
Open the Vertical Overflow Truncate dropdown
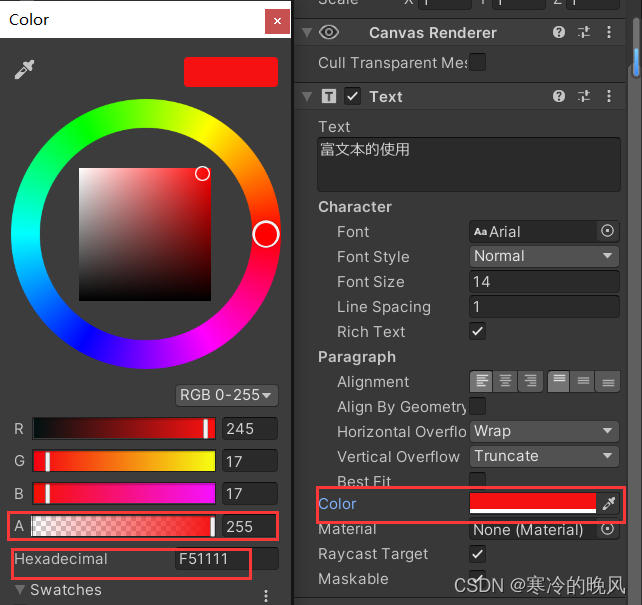(544, 456)
